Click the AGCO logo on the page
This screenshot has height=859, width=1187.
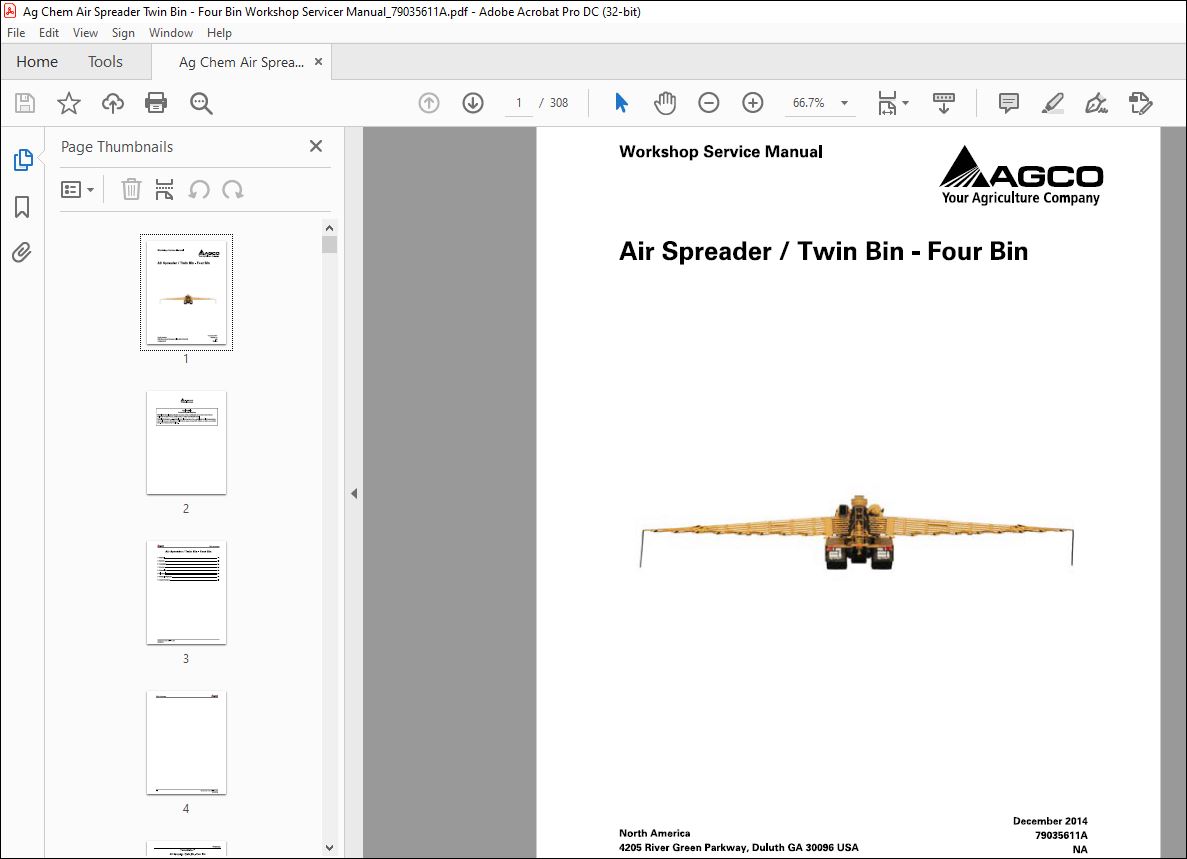coord(1021,175)
